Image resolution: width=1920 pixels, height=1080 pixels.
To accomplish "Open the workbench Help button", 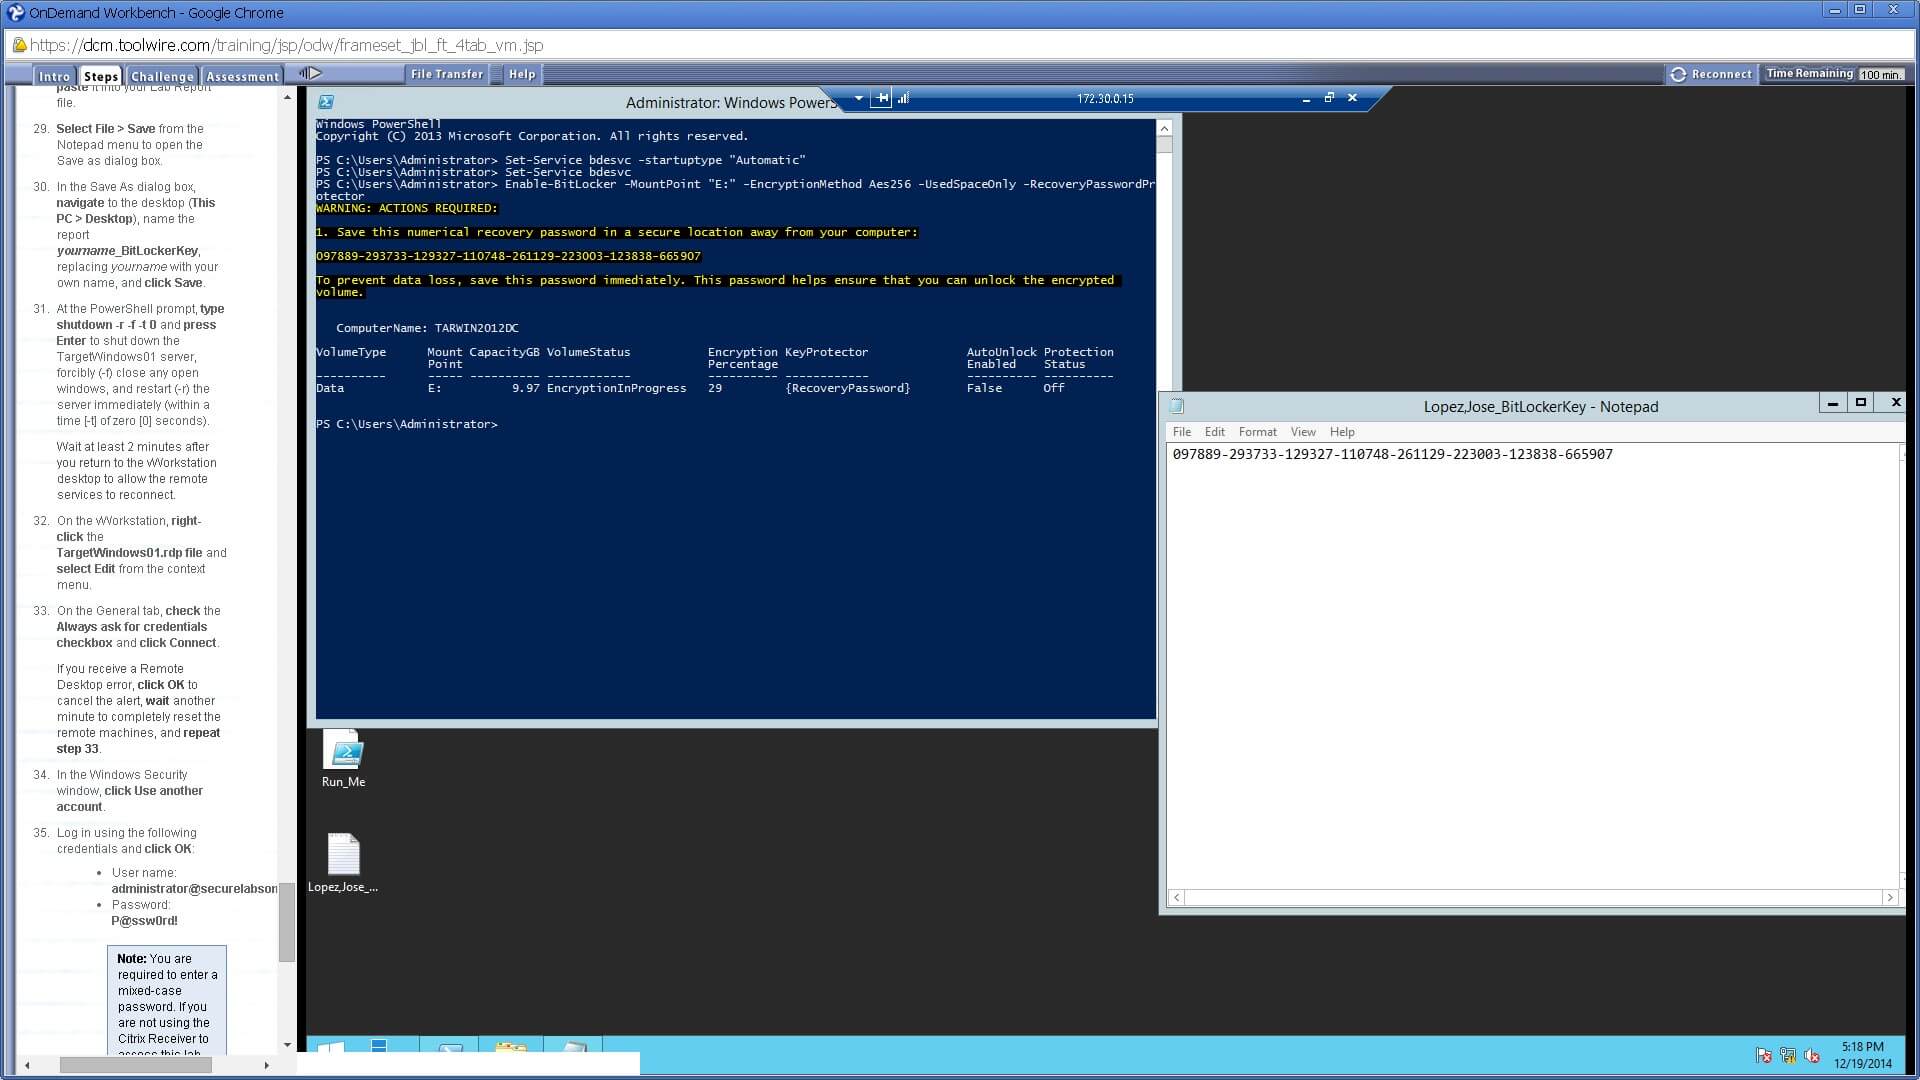I will (x=521, y=74).
